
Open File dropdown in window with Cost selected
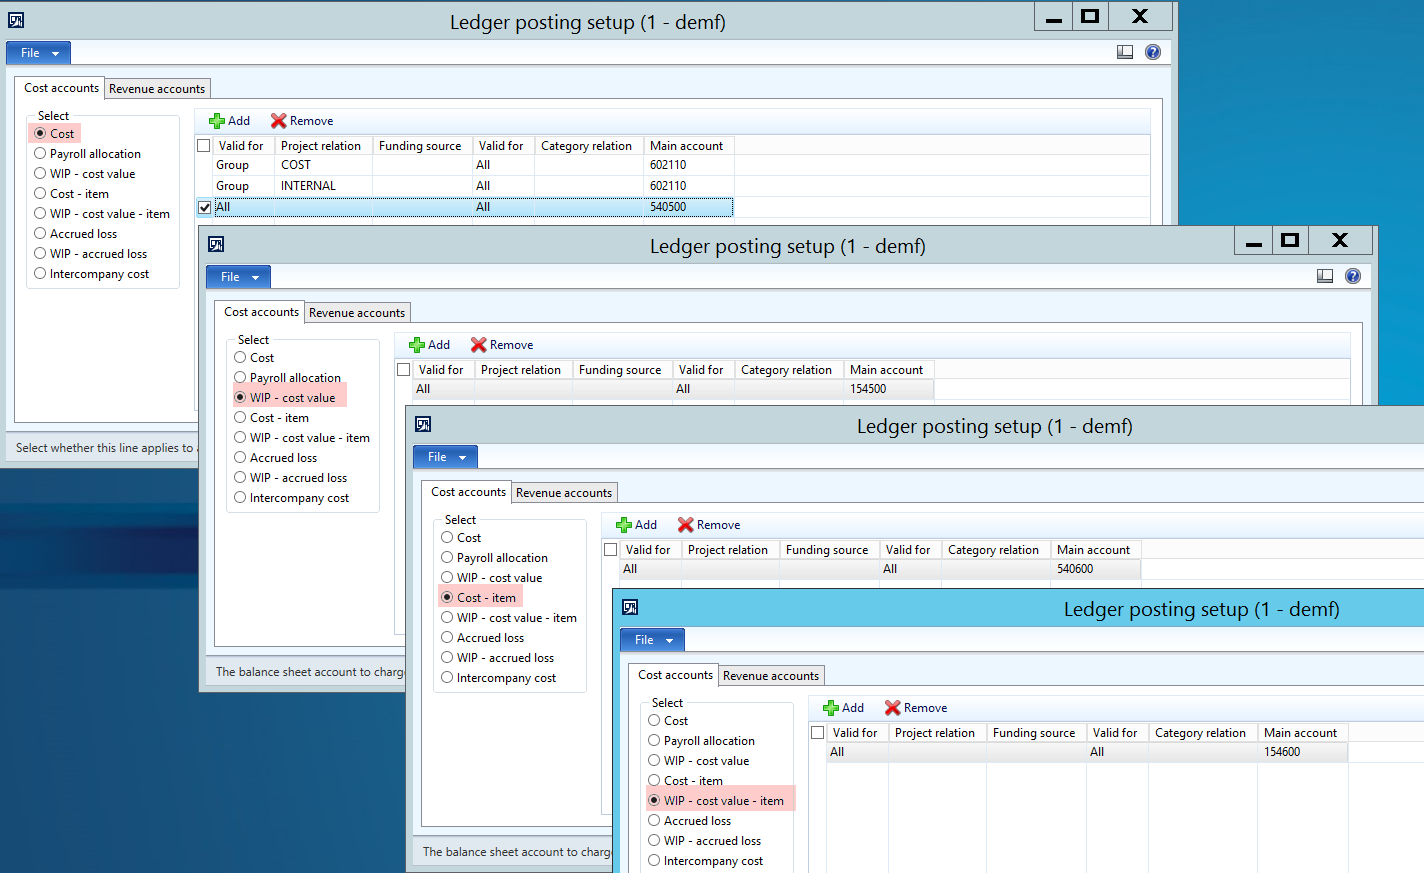[x=39, y=53]
